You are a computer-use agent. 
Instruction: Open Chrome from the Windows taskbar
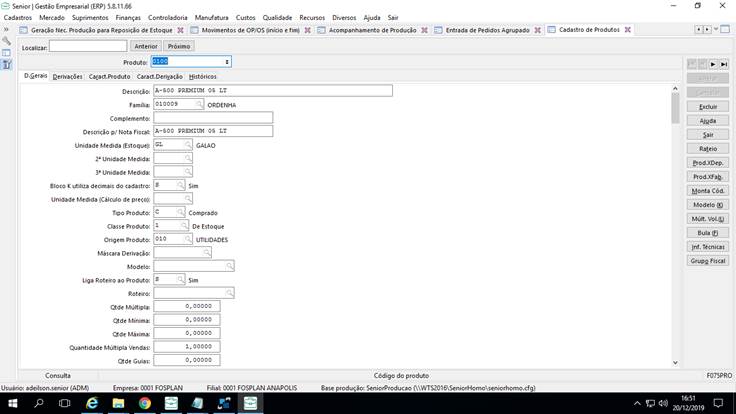tap(145, 403)
